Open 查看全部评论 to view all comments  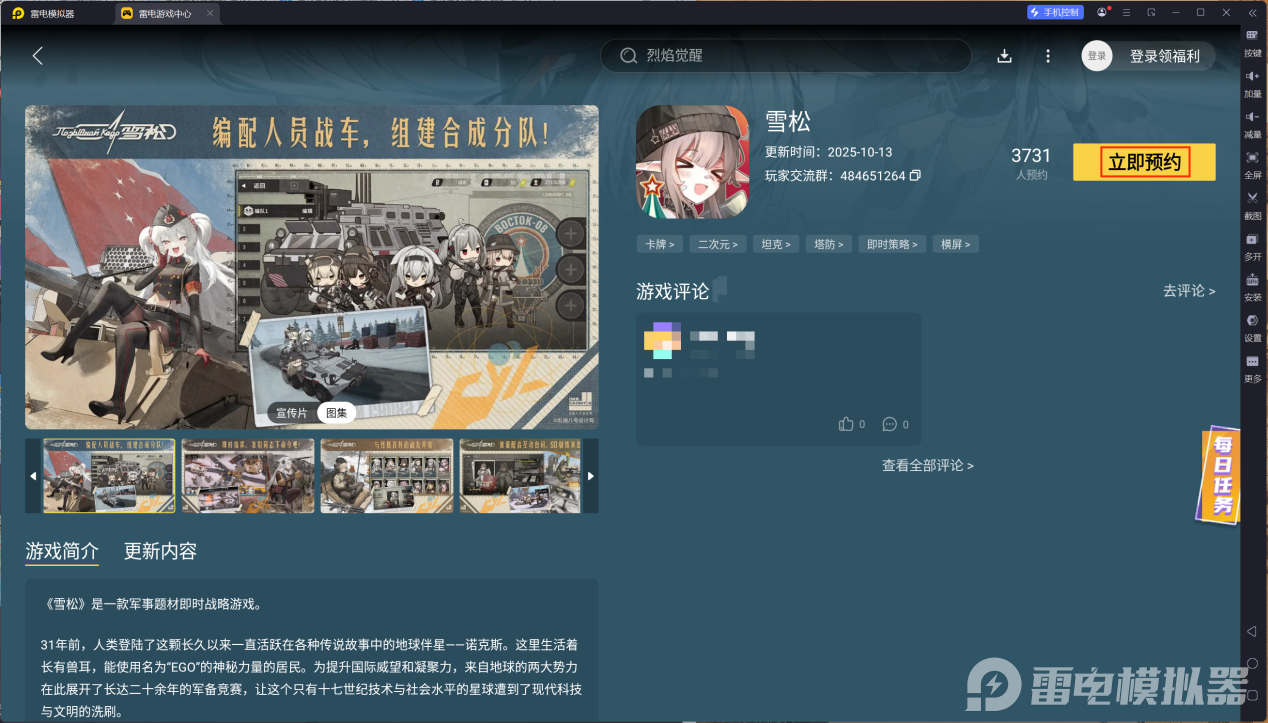pos(928,465)
